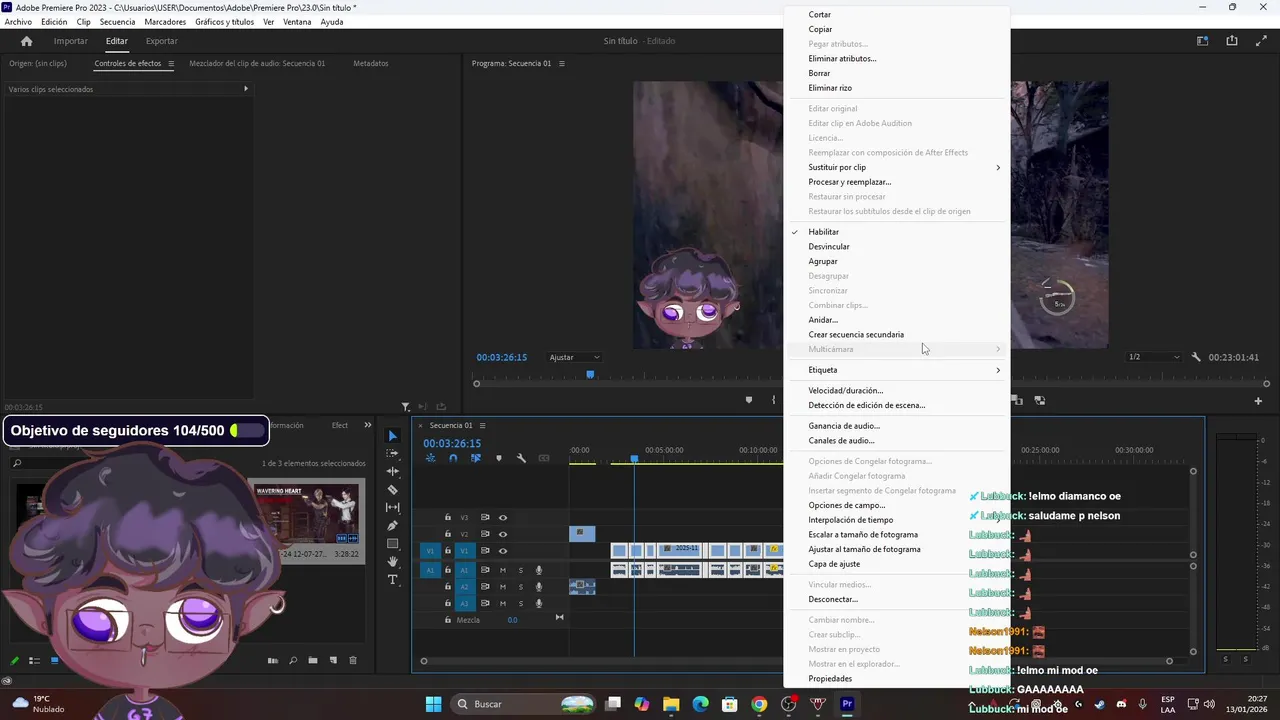Expand Varios clips seleccionados arrow

246,89
